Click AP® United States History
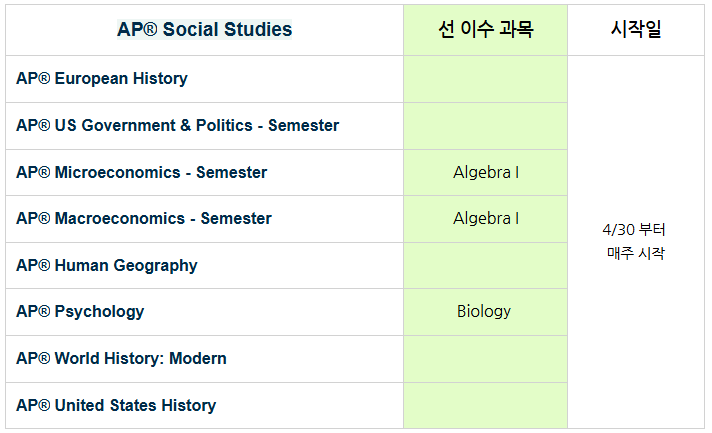This screenshot has width=712, height=433. (116, 406)
